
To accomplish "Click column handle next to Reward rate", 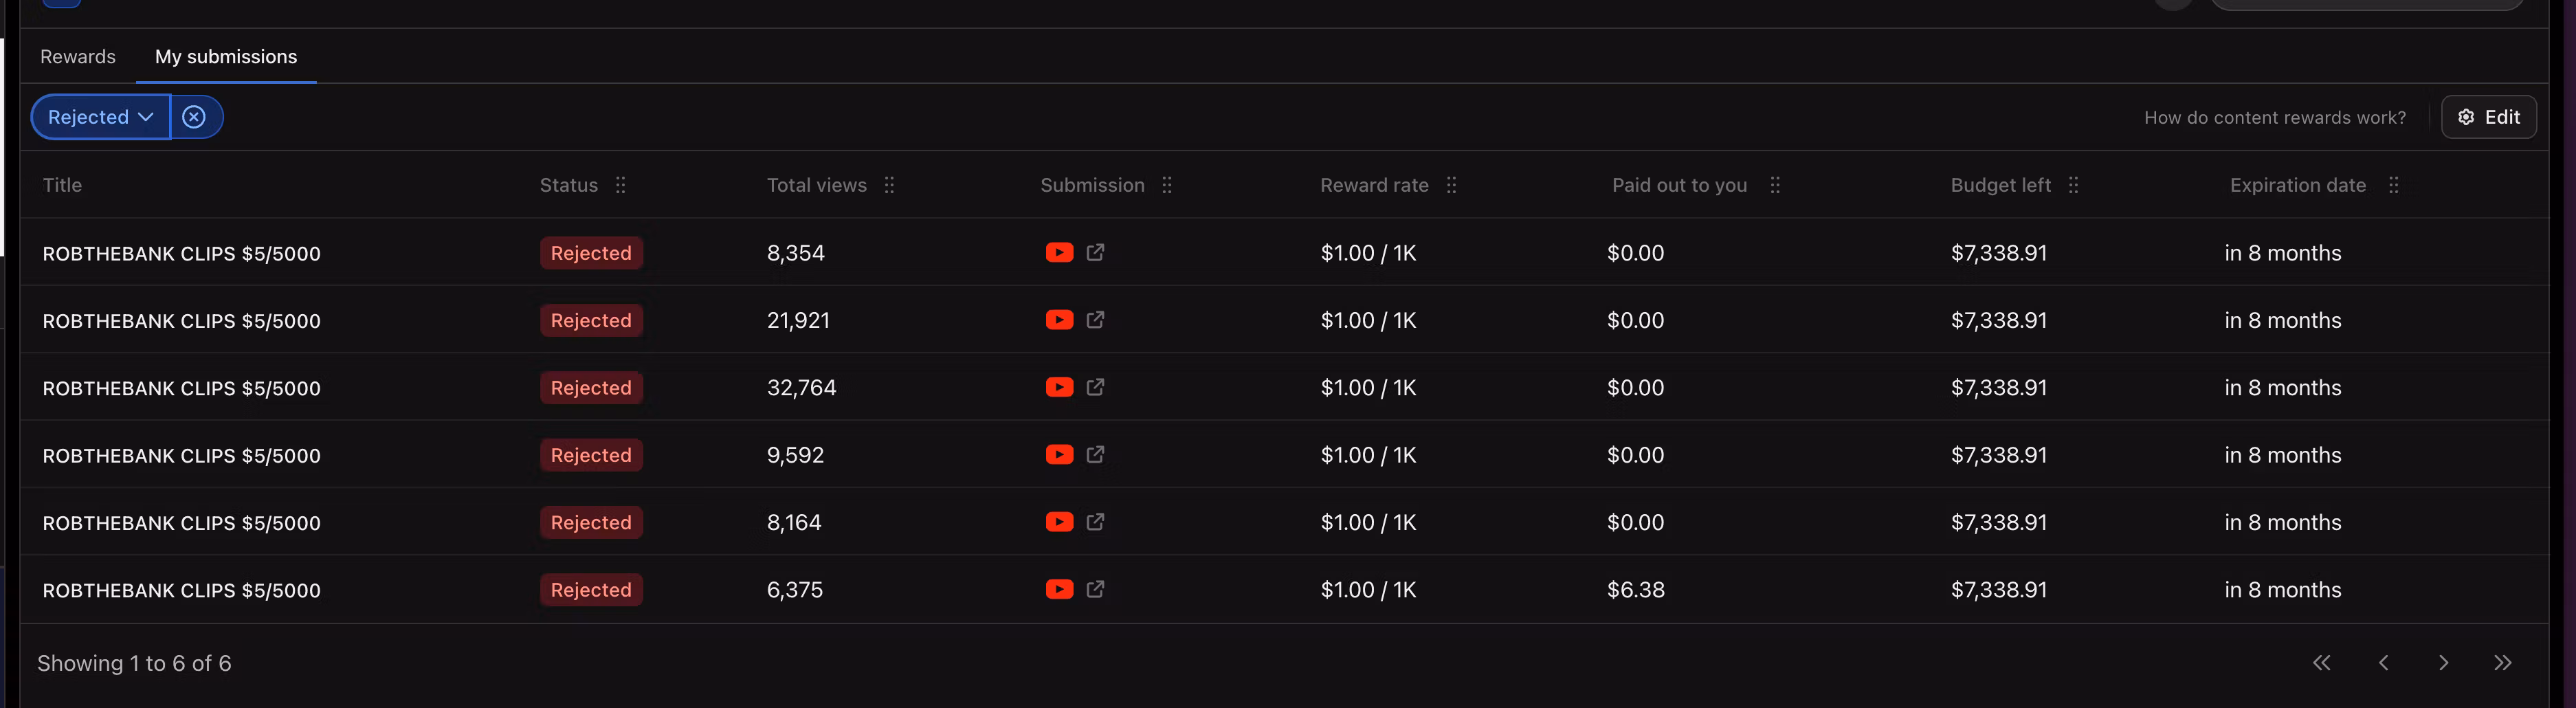I will tap(1451, 185).
